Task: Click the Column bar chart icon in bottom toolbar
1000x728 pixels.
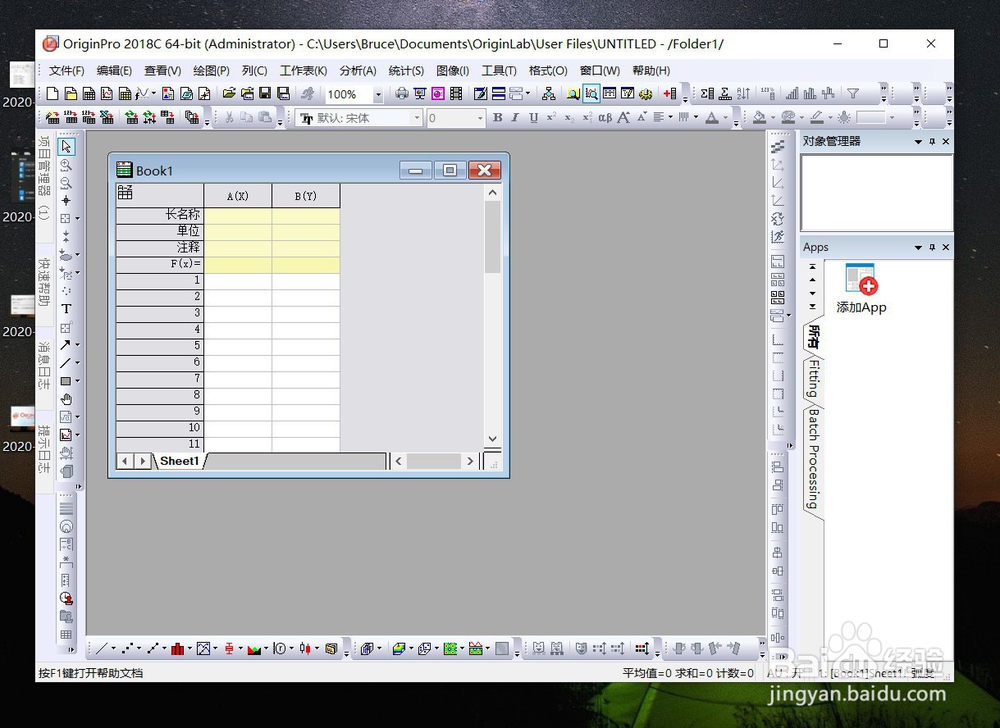Action: click(178, 649)
